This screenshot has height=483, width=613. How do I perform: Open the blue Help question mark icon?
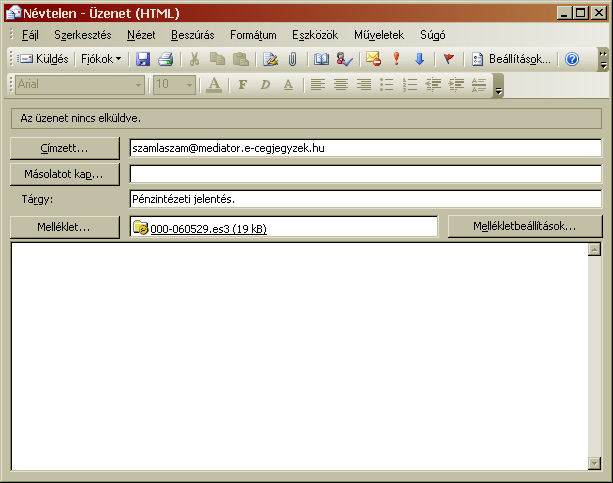[572, 59]
